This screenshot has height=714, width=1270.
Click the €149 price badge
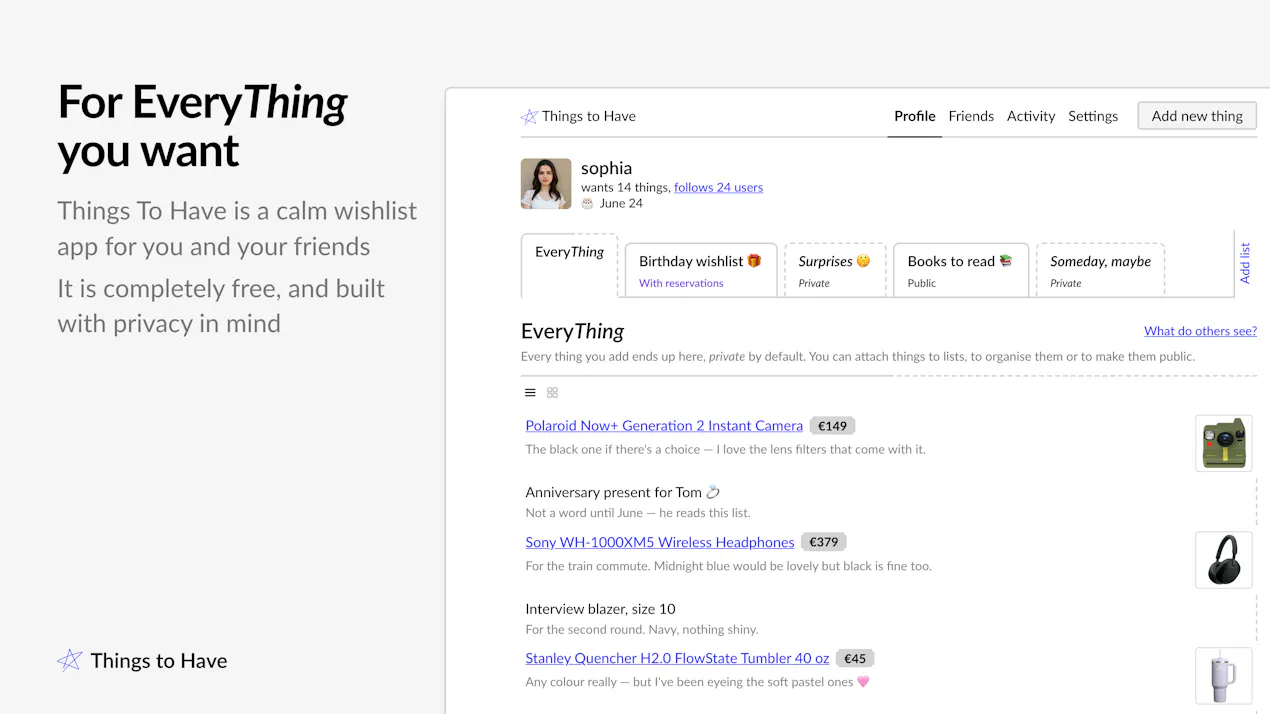832,426
